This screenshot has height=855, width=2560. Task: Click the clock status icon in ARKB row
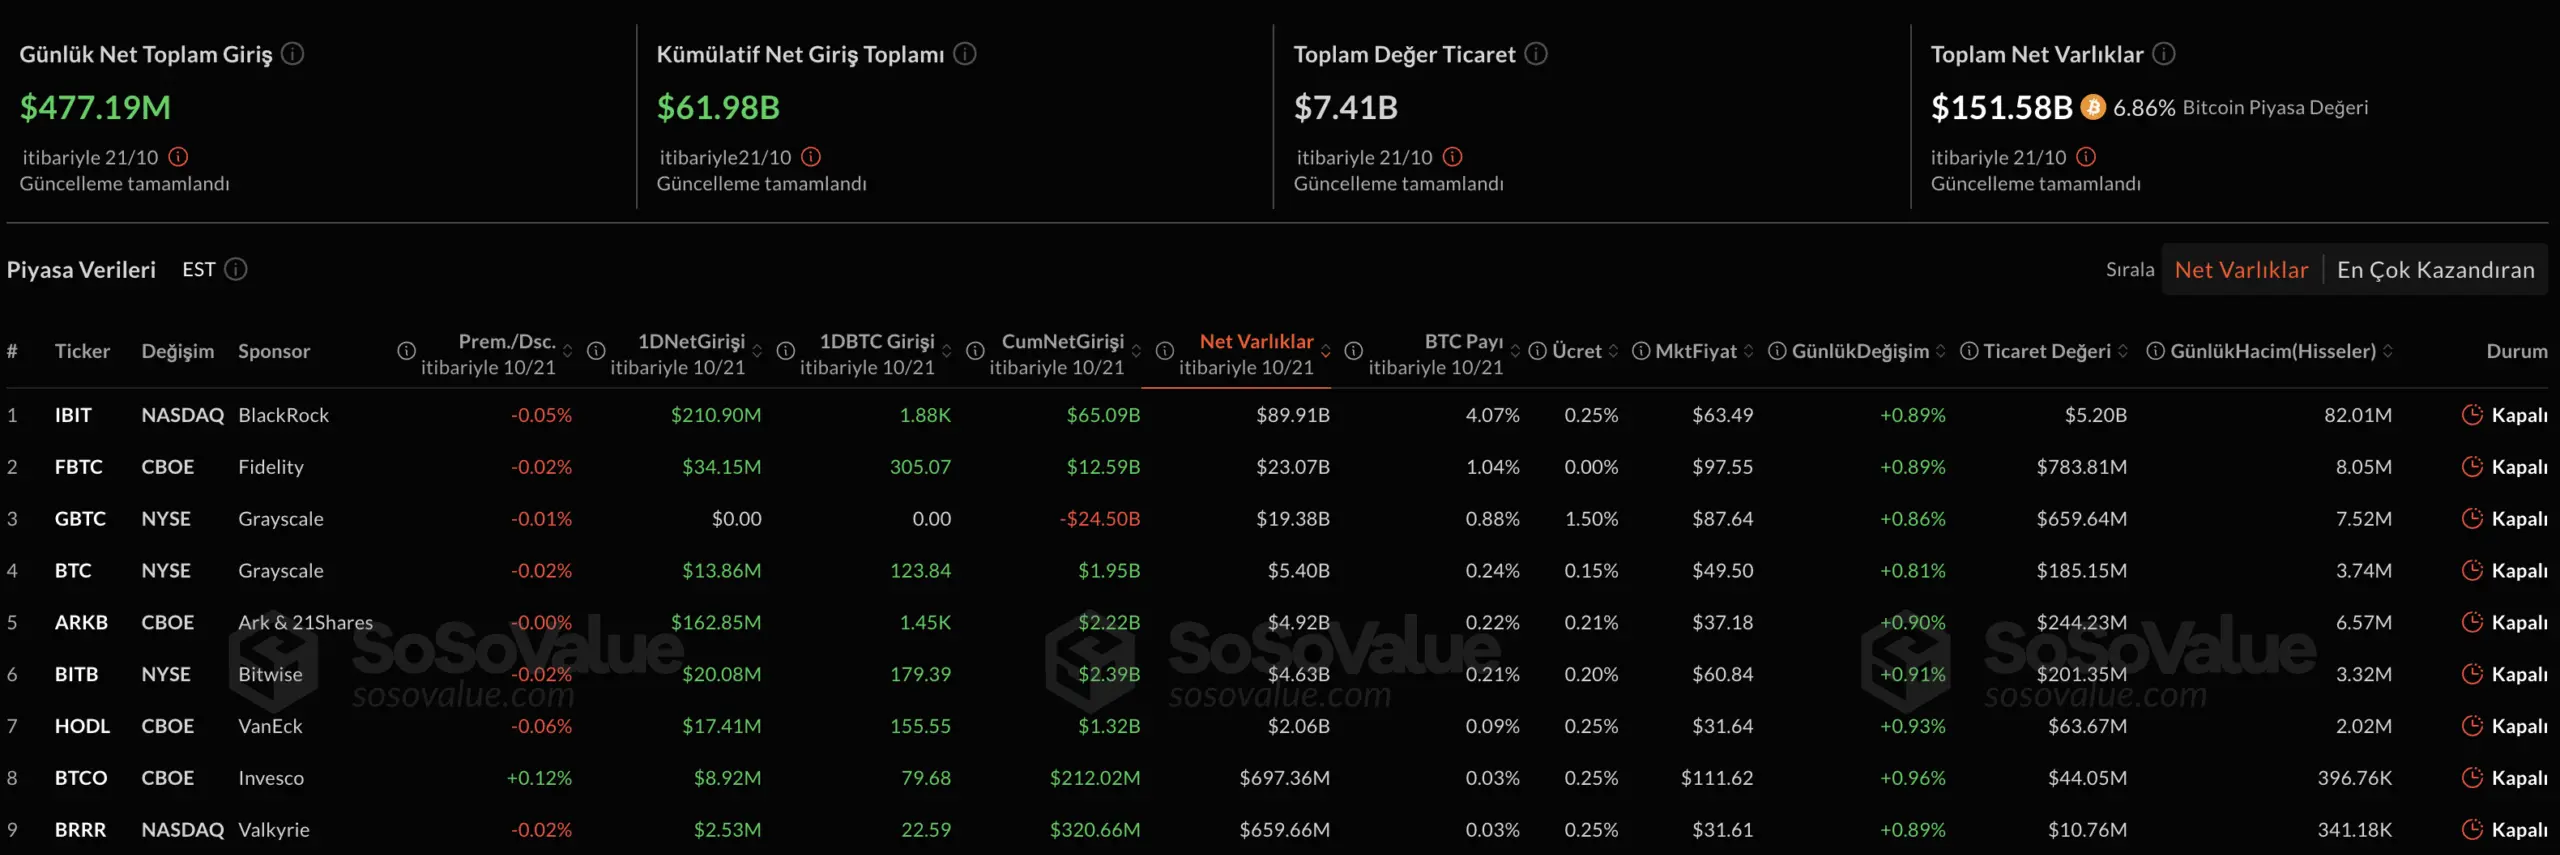[x=2472, y=622]
